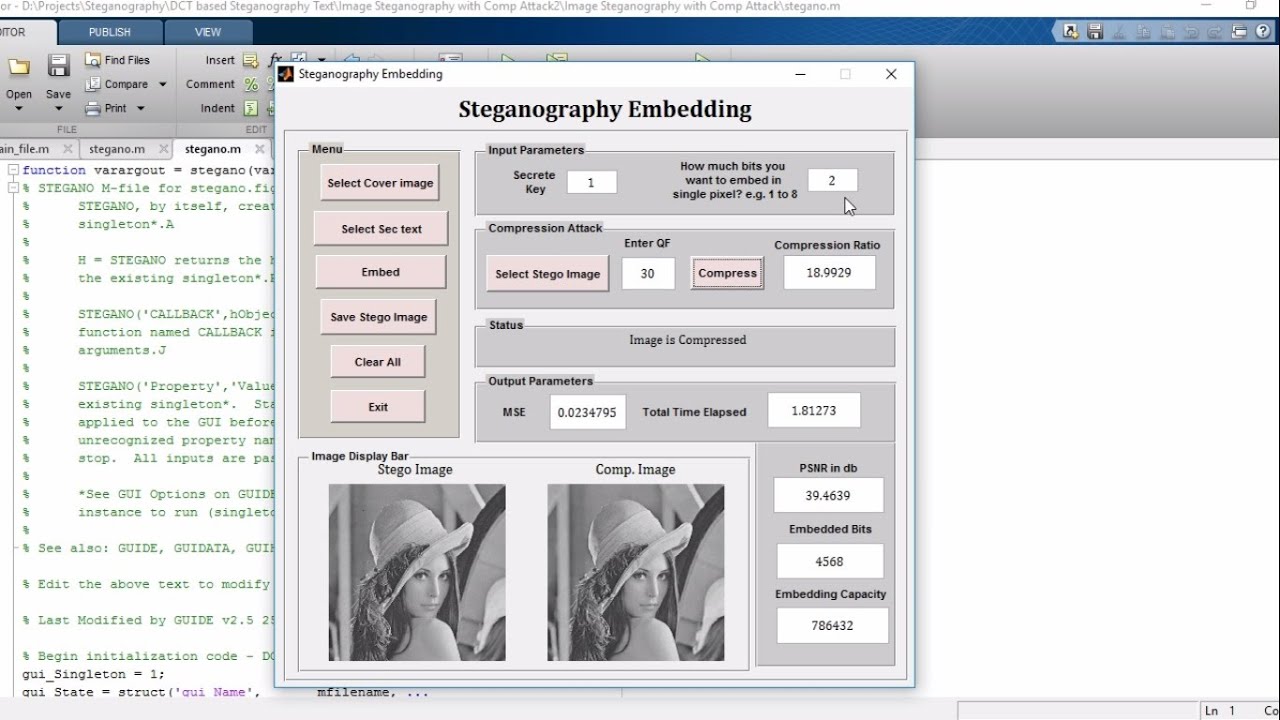Click the Secrete Key input field
The image size is (1280, 720).
[592, 182]
